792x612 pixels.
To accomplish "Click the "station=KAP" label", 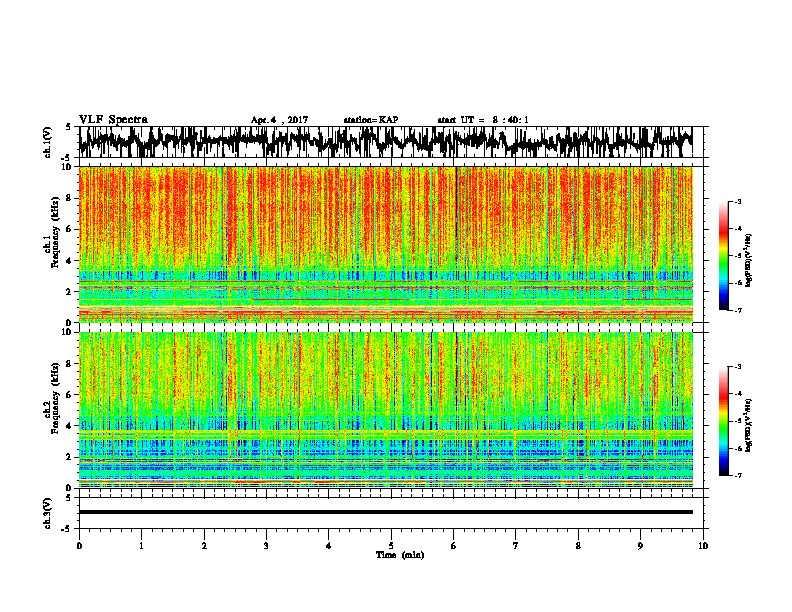I will click(371, 120).
